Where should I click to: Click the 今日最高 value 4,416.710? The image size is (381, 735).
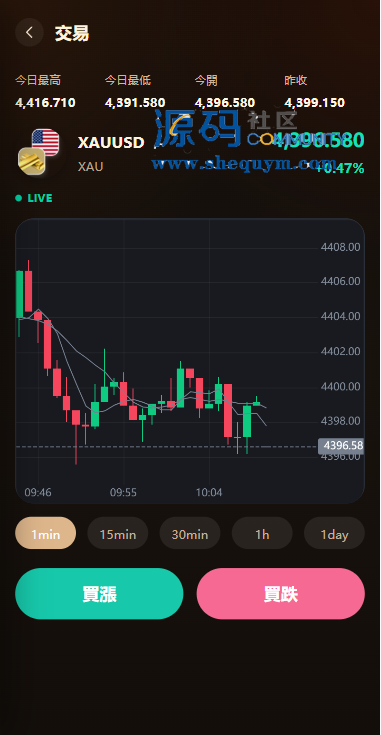pyautogui.click(x=45, y=103)
